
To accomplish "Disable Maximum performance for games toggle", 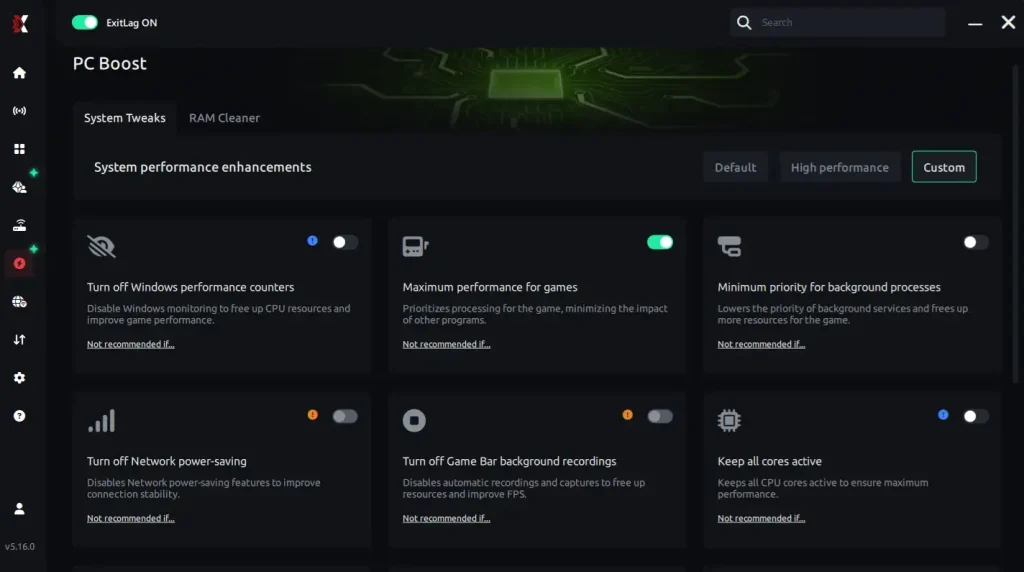I will click(660, 242).
